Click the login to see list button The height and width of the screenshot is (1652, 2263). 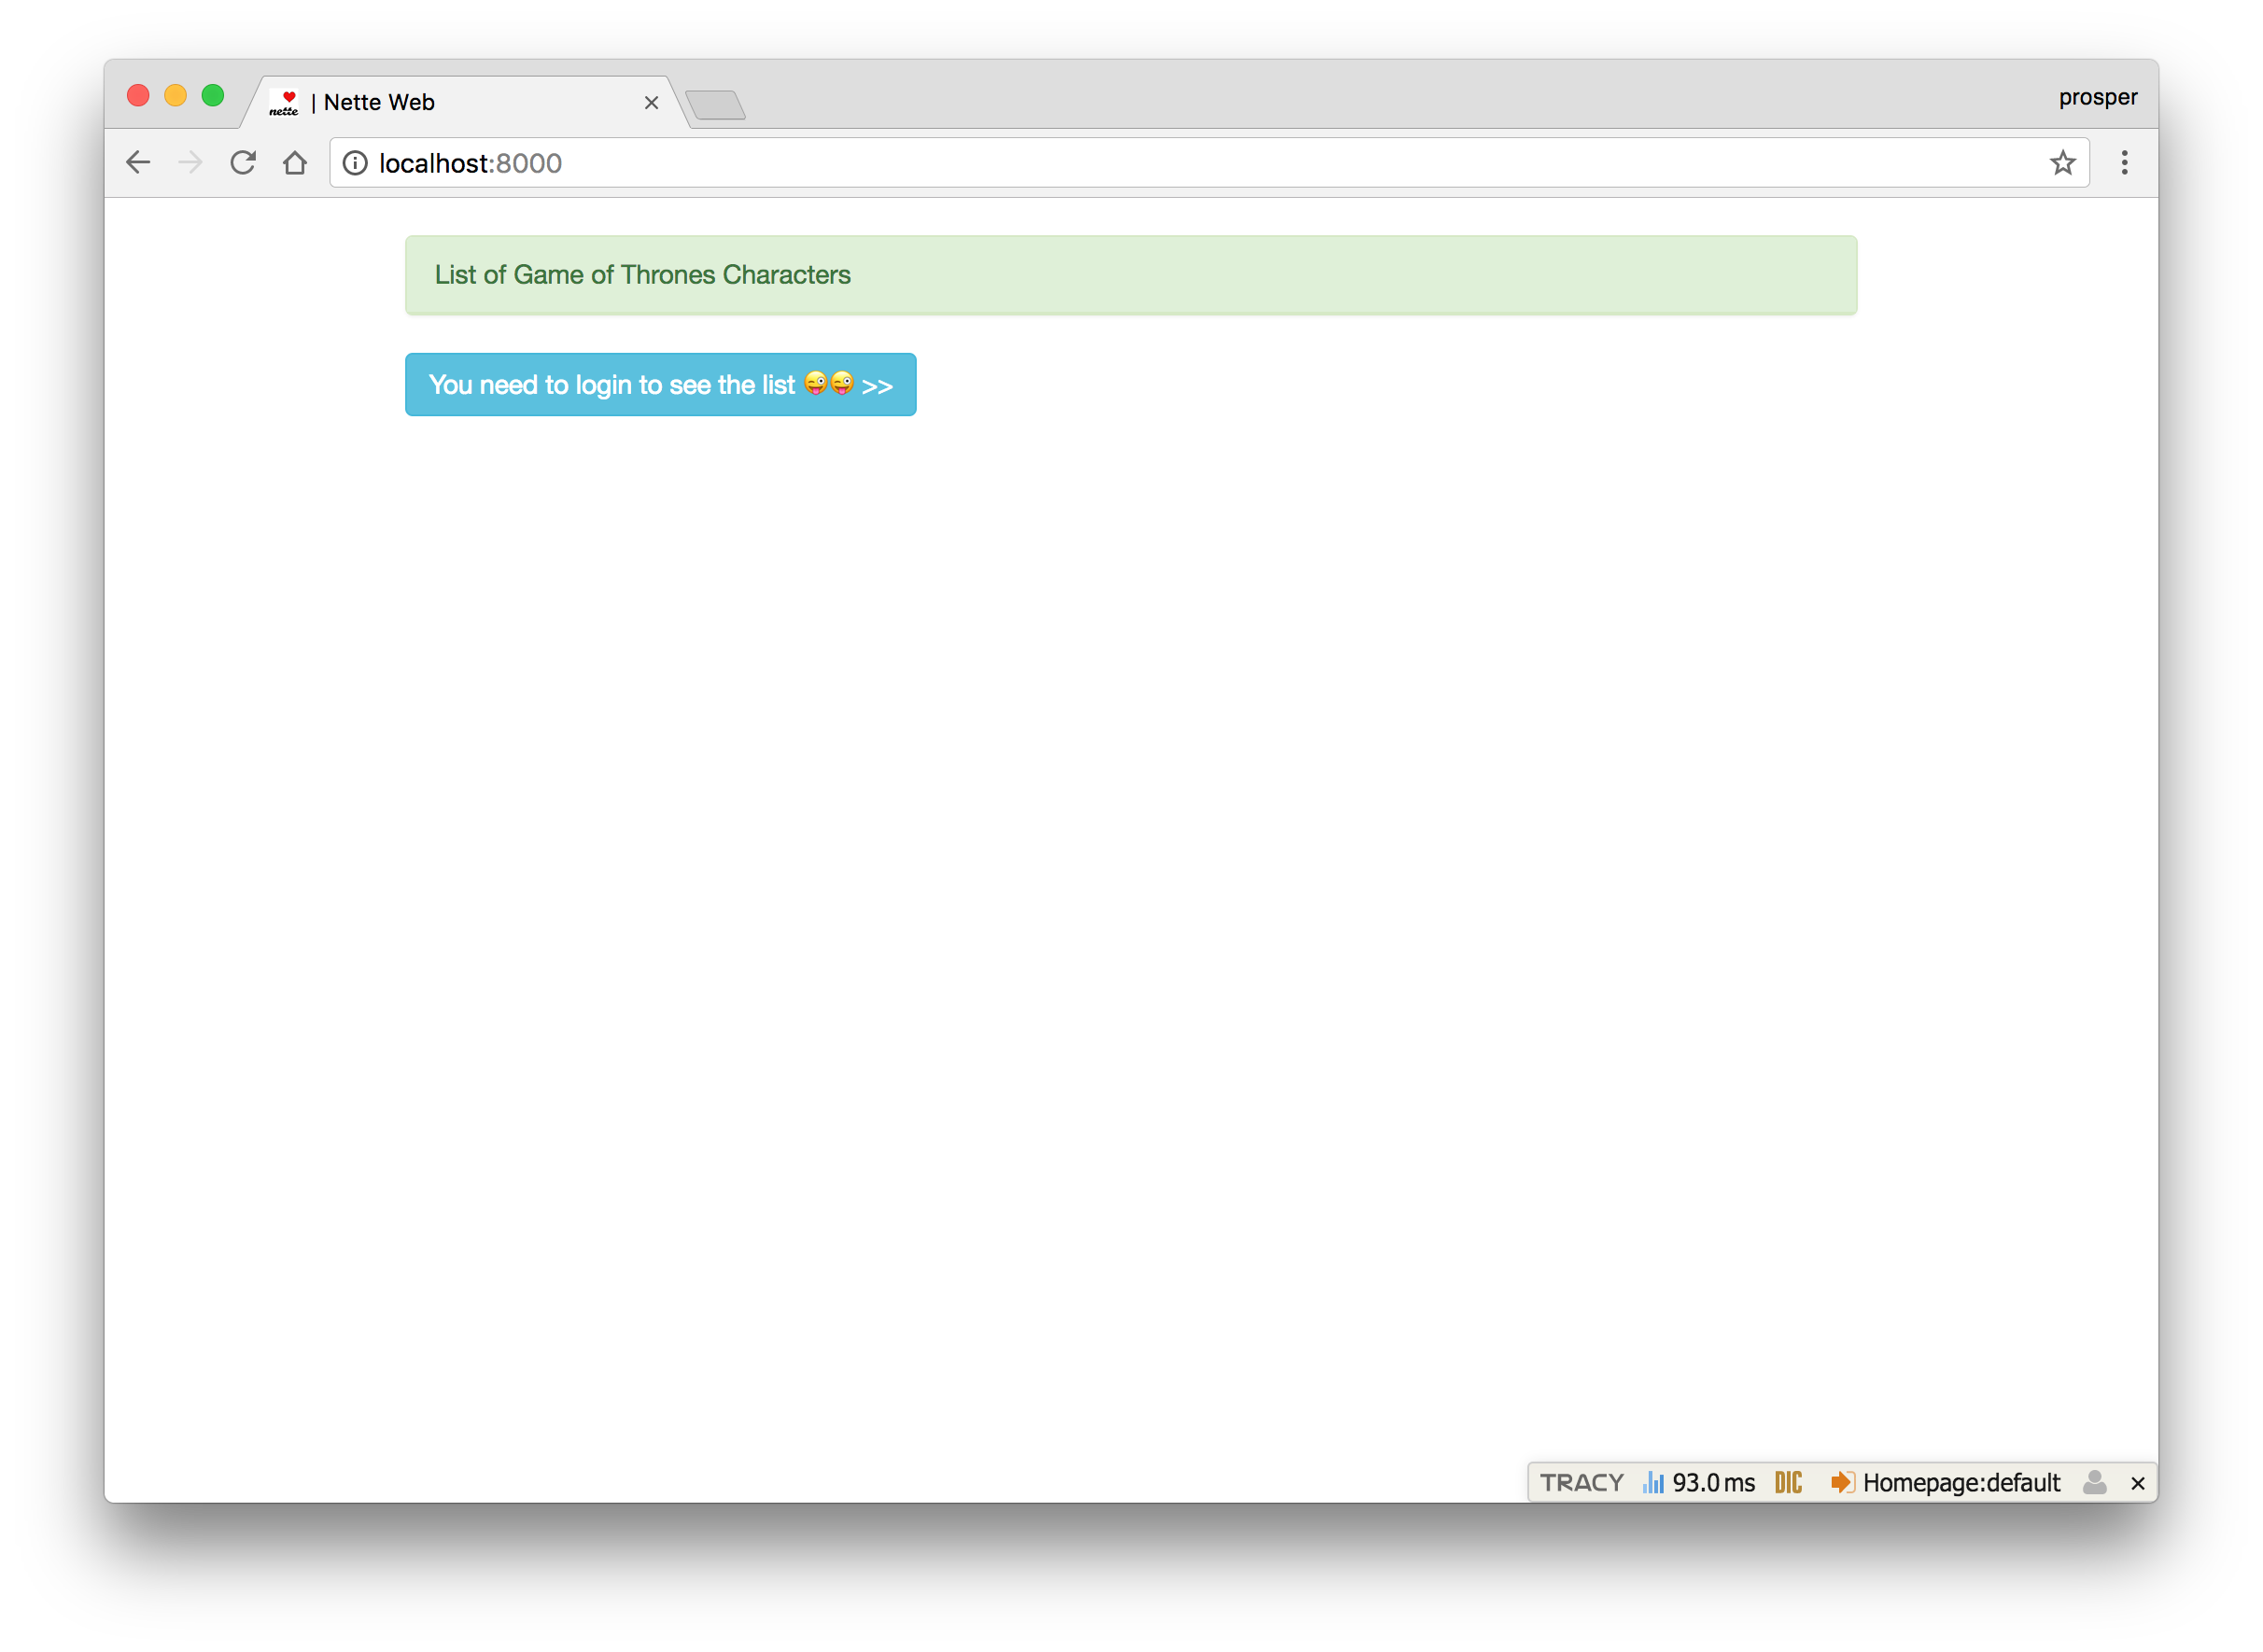(660, 385)
